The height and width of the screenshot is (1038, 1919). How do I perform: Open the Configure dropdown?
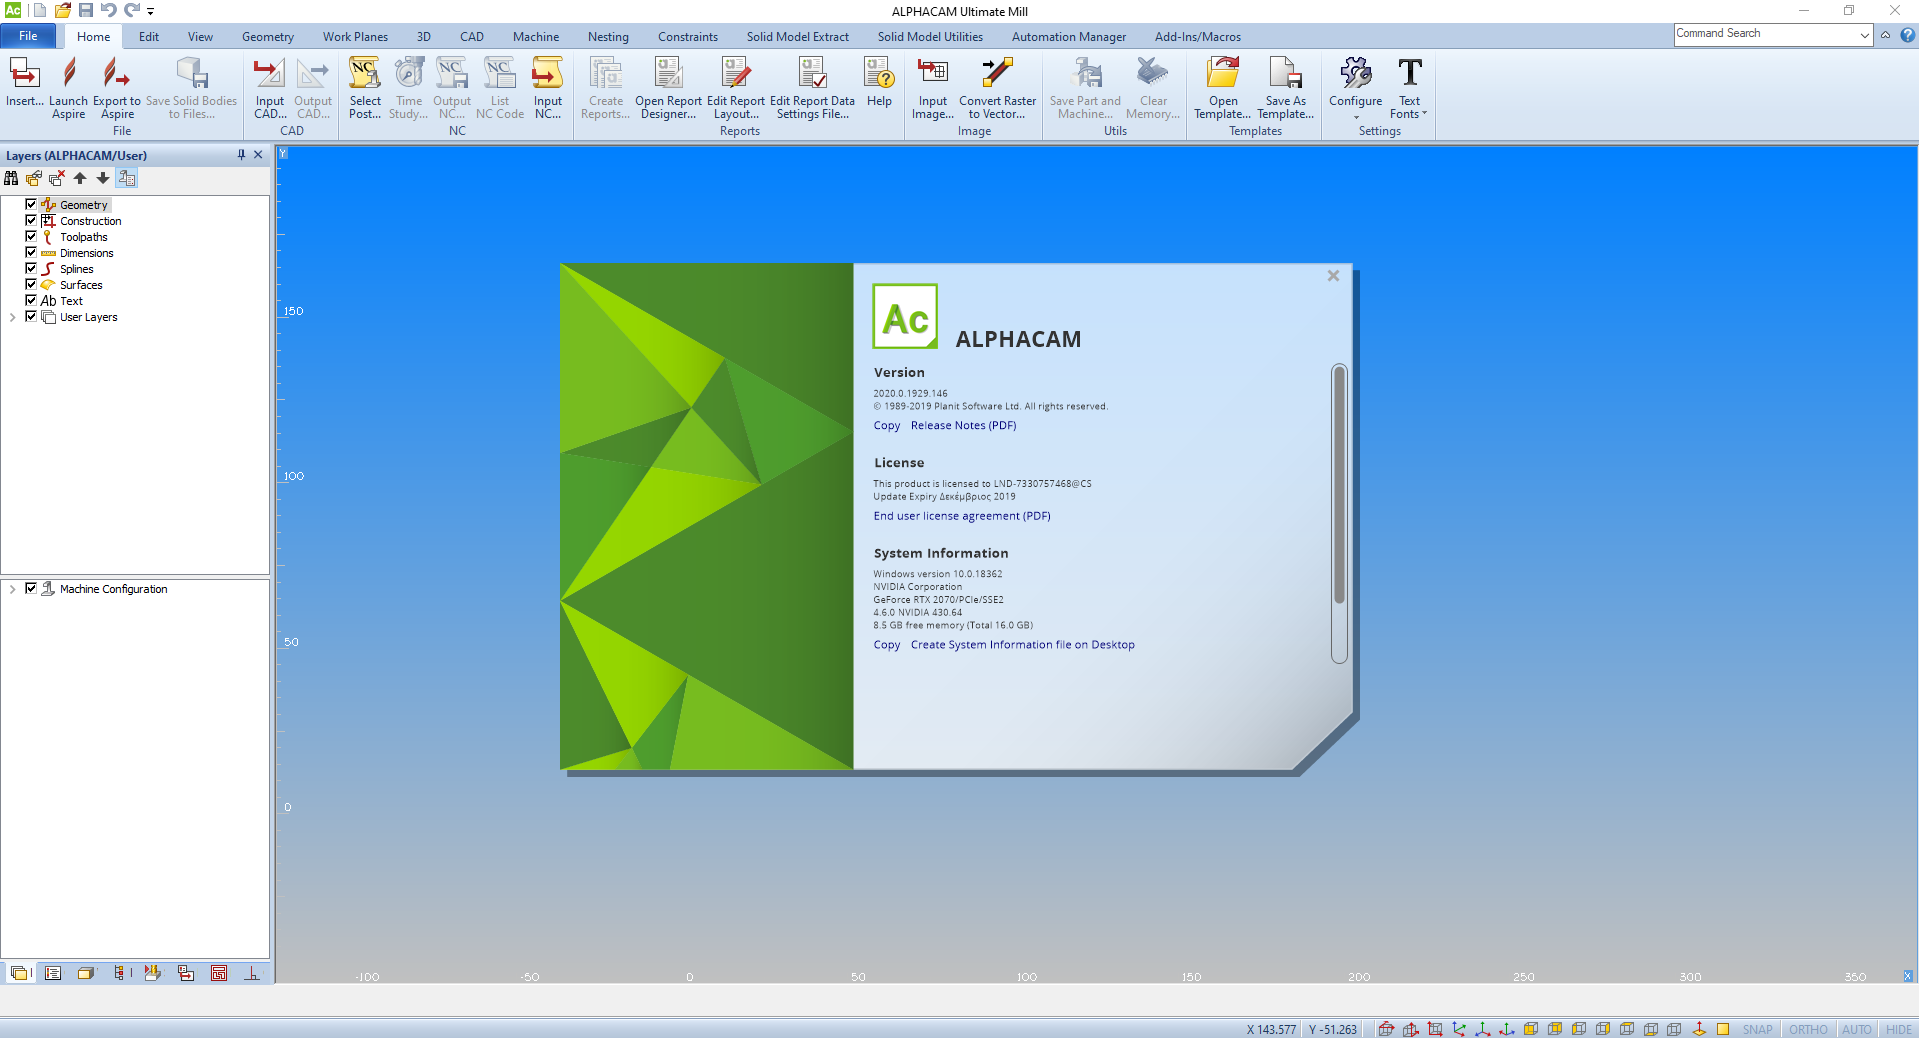[x=1355, y=88]
